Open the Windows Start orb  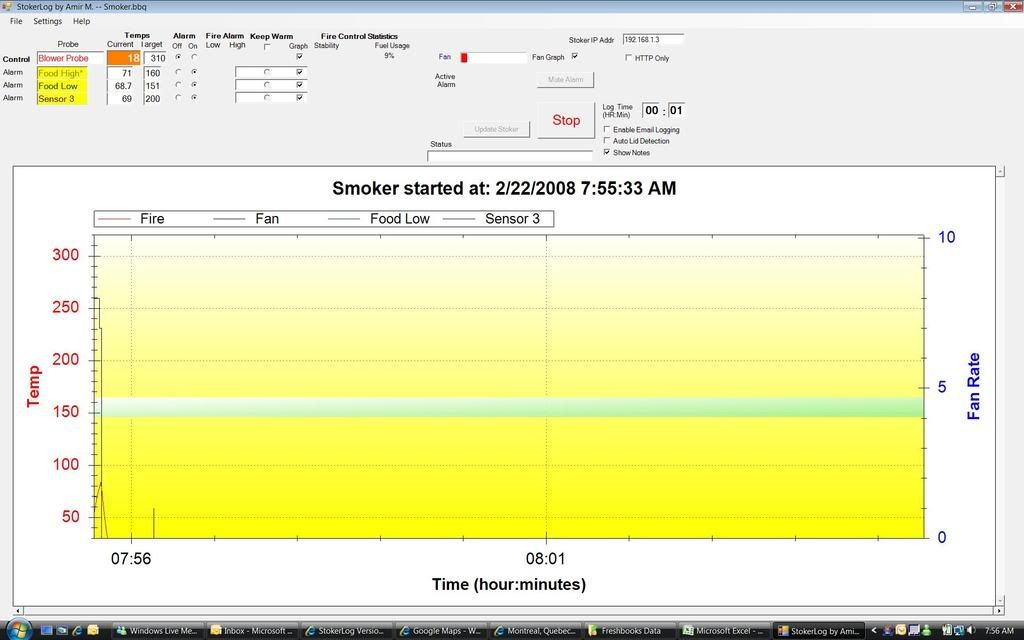click(x=18, y=630)
